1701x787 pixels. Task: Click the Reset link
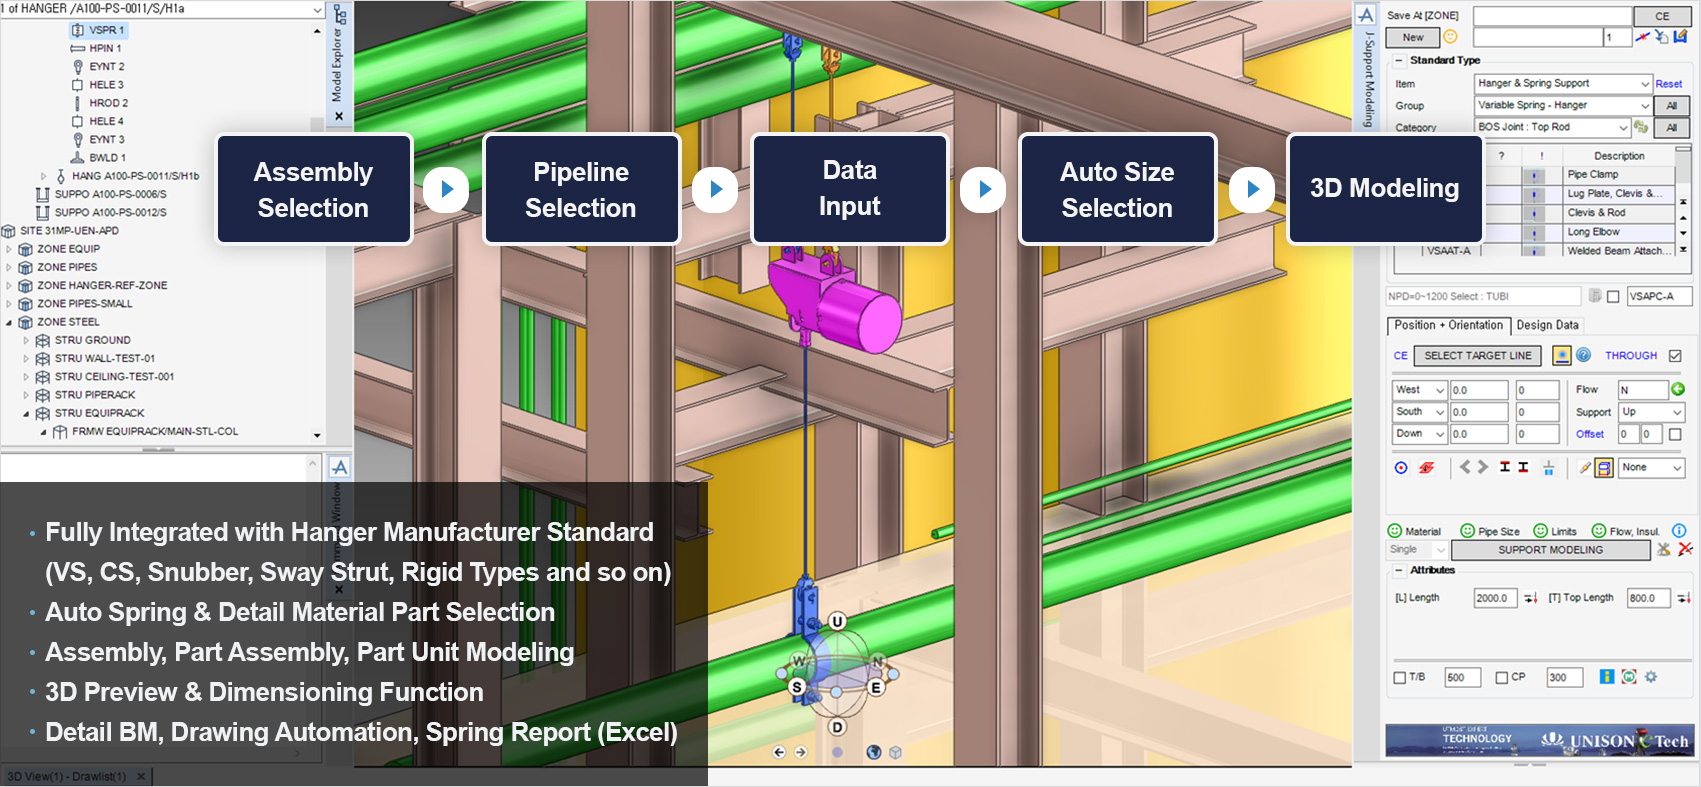[x=1668, y=84]
